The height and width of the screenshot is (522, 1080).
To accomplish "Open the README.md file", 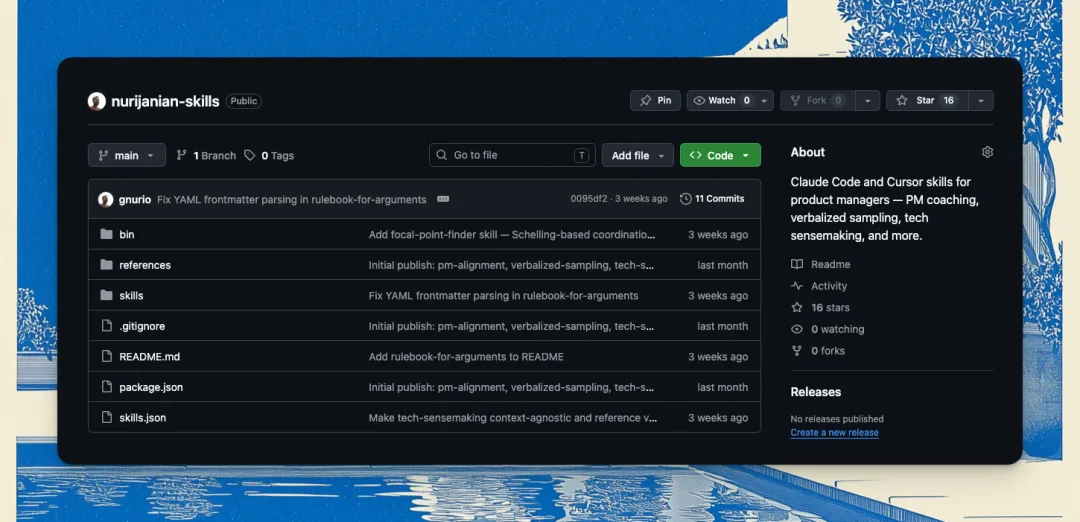I will [149, 356].
